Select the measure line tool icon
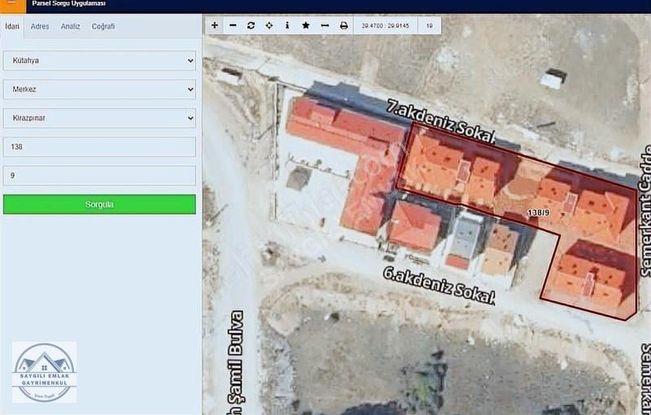This screenshot has height=415, width=651. click(x=325, y=25)
